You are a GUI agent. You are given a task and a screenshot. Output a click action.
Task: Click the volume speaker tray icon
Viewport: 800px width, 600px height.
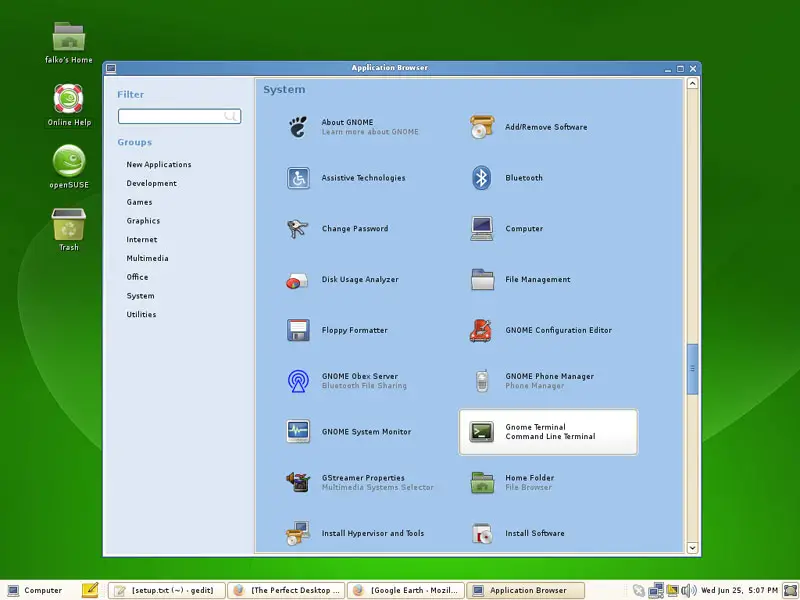[x=689, y=590]
